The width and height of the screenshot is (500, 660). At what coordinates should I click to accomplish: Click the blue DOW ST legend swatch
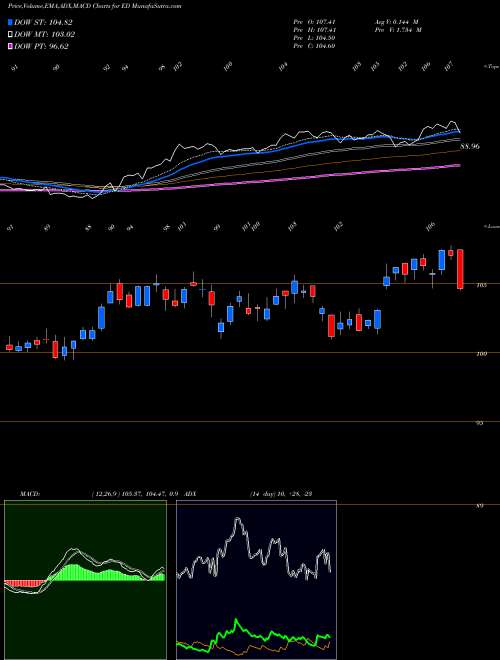(11, 22)
